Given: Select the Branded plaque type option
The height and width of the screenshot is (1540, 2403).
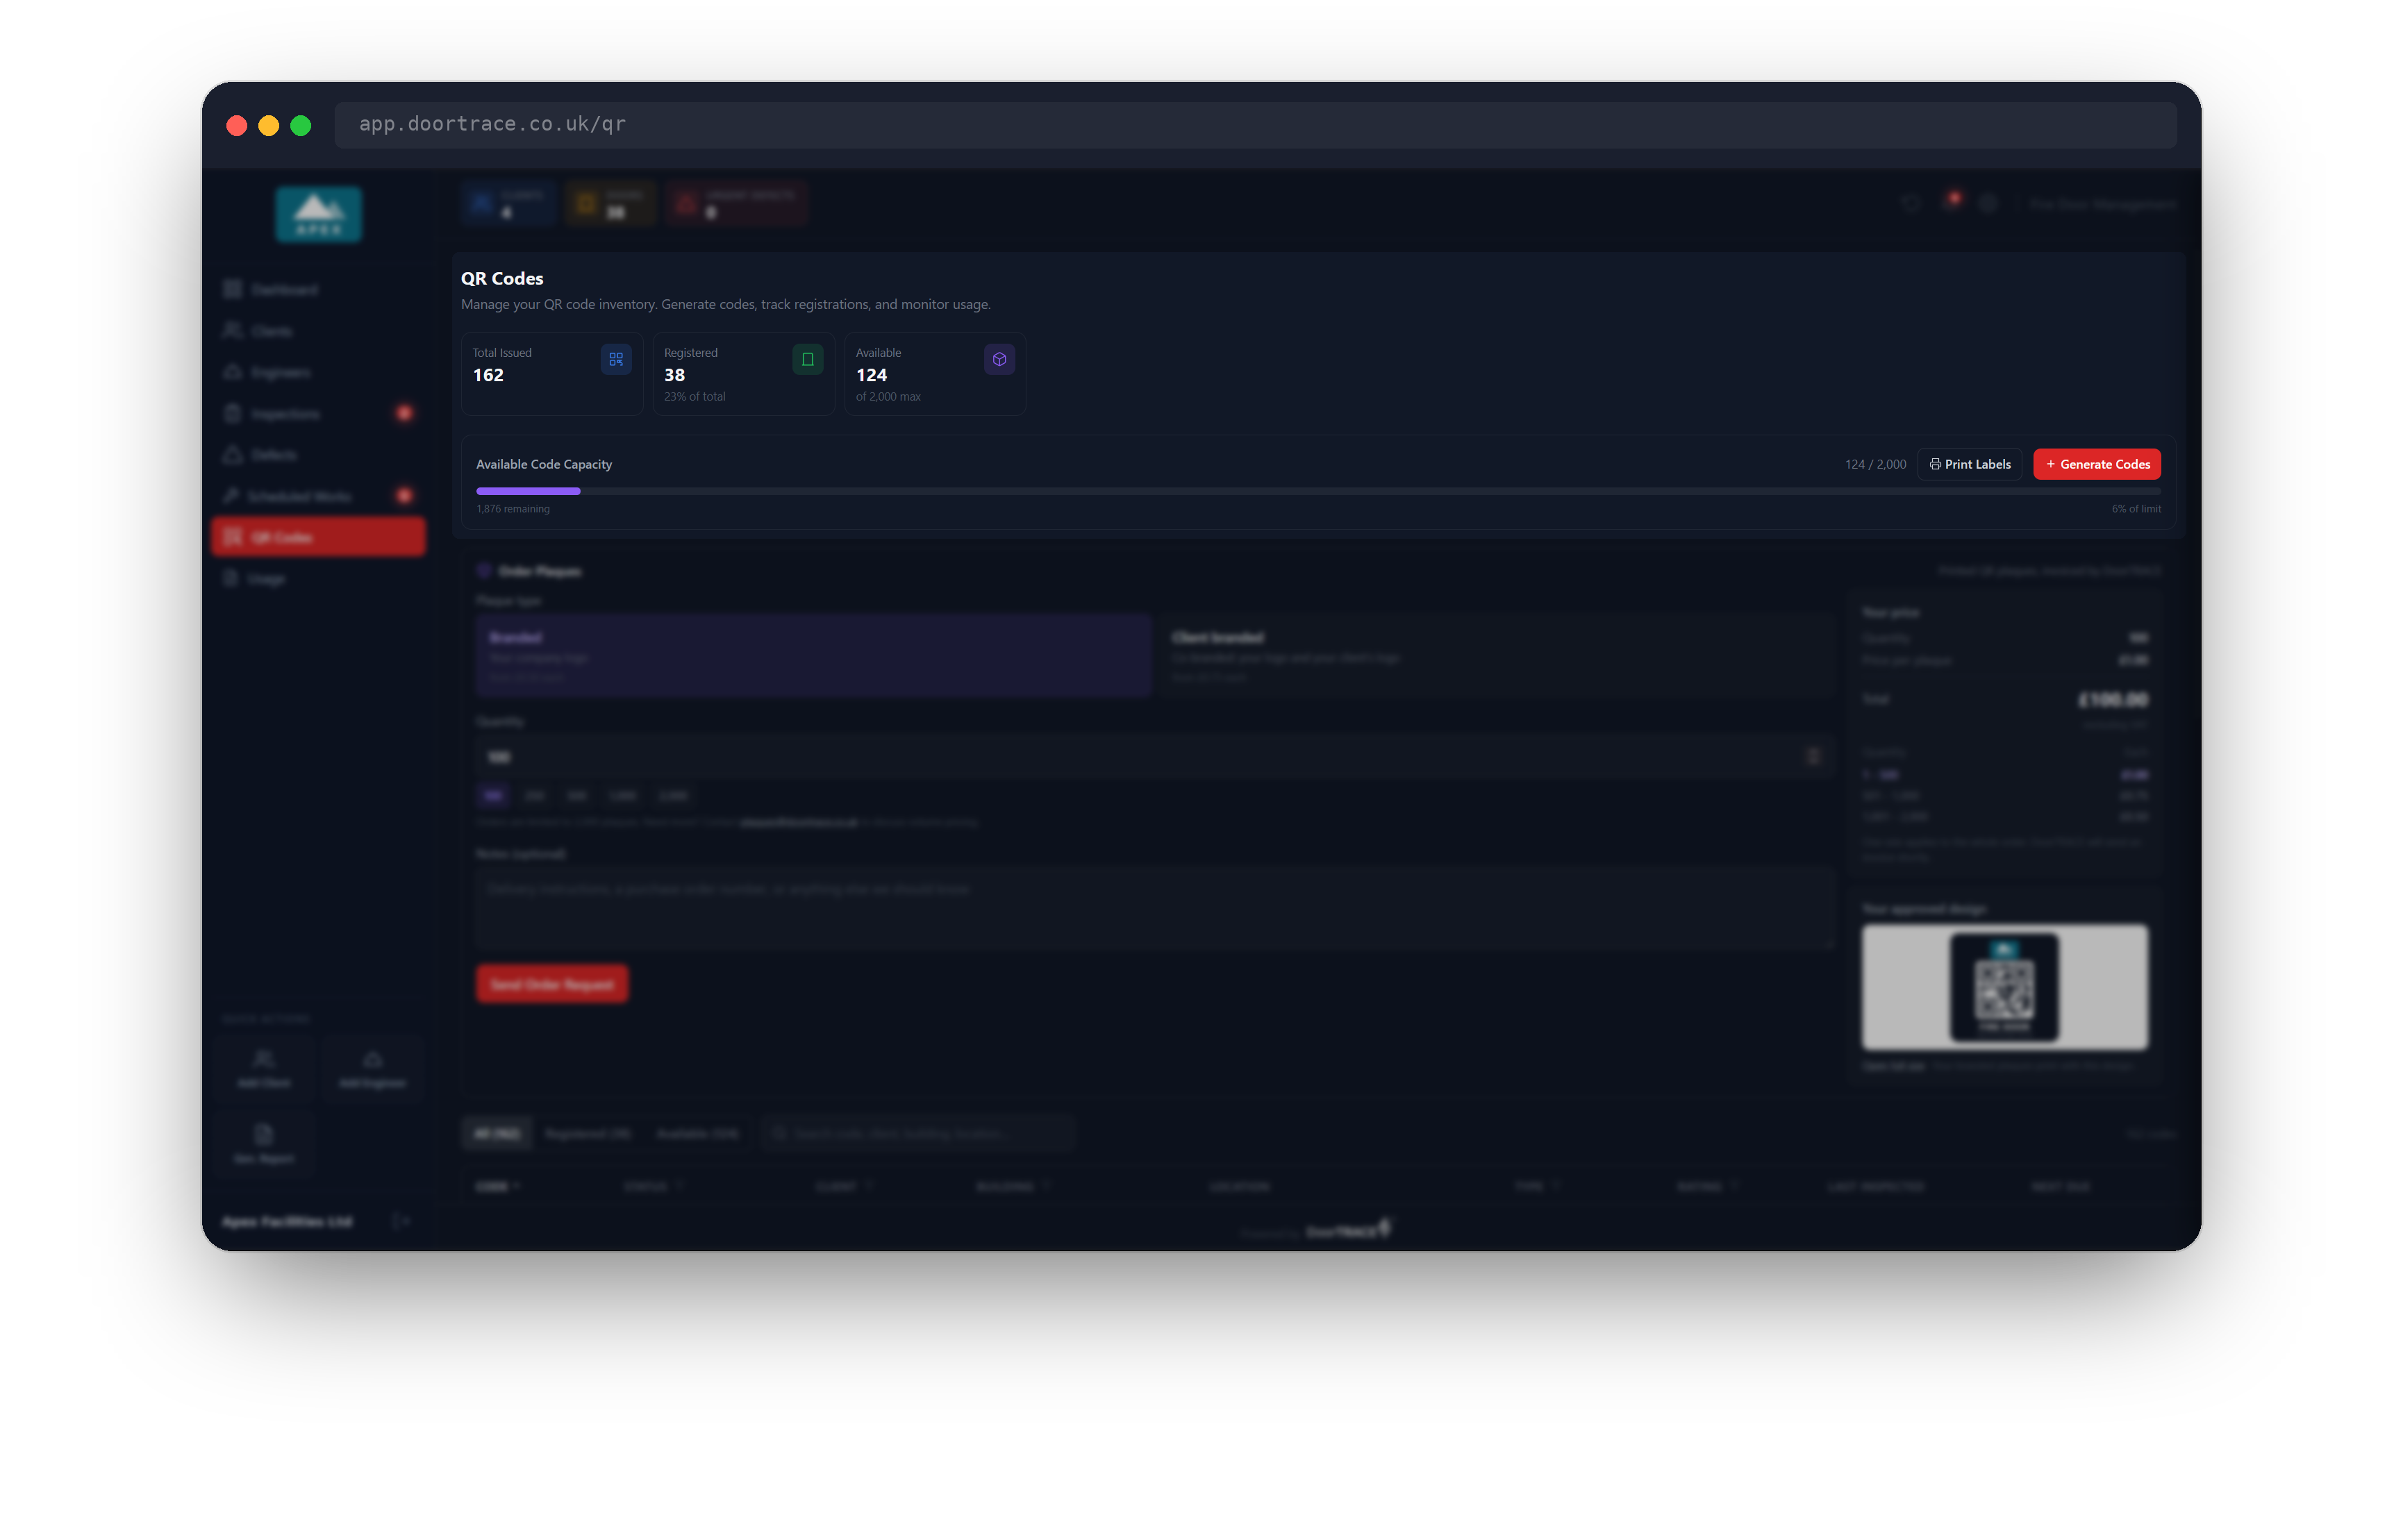Looking at the screenshot, I should [x=813, y=656].
